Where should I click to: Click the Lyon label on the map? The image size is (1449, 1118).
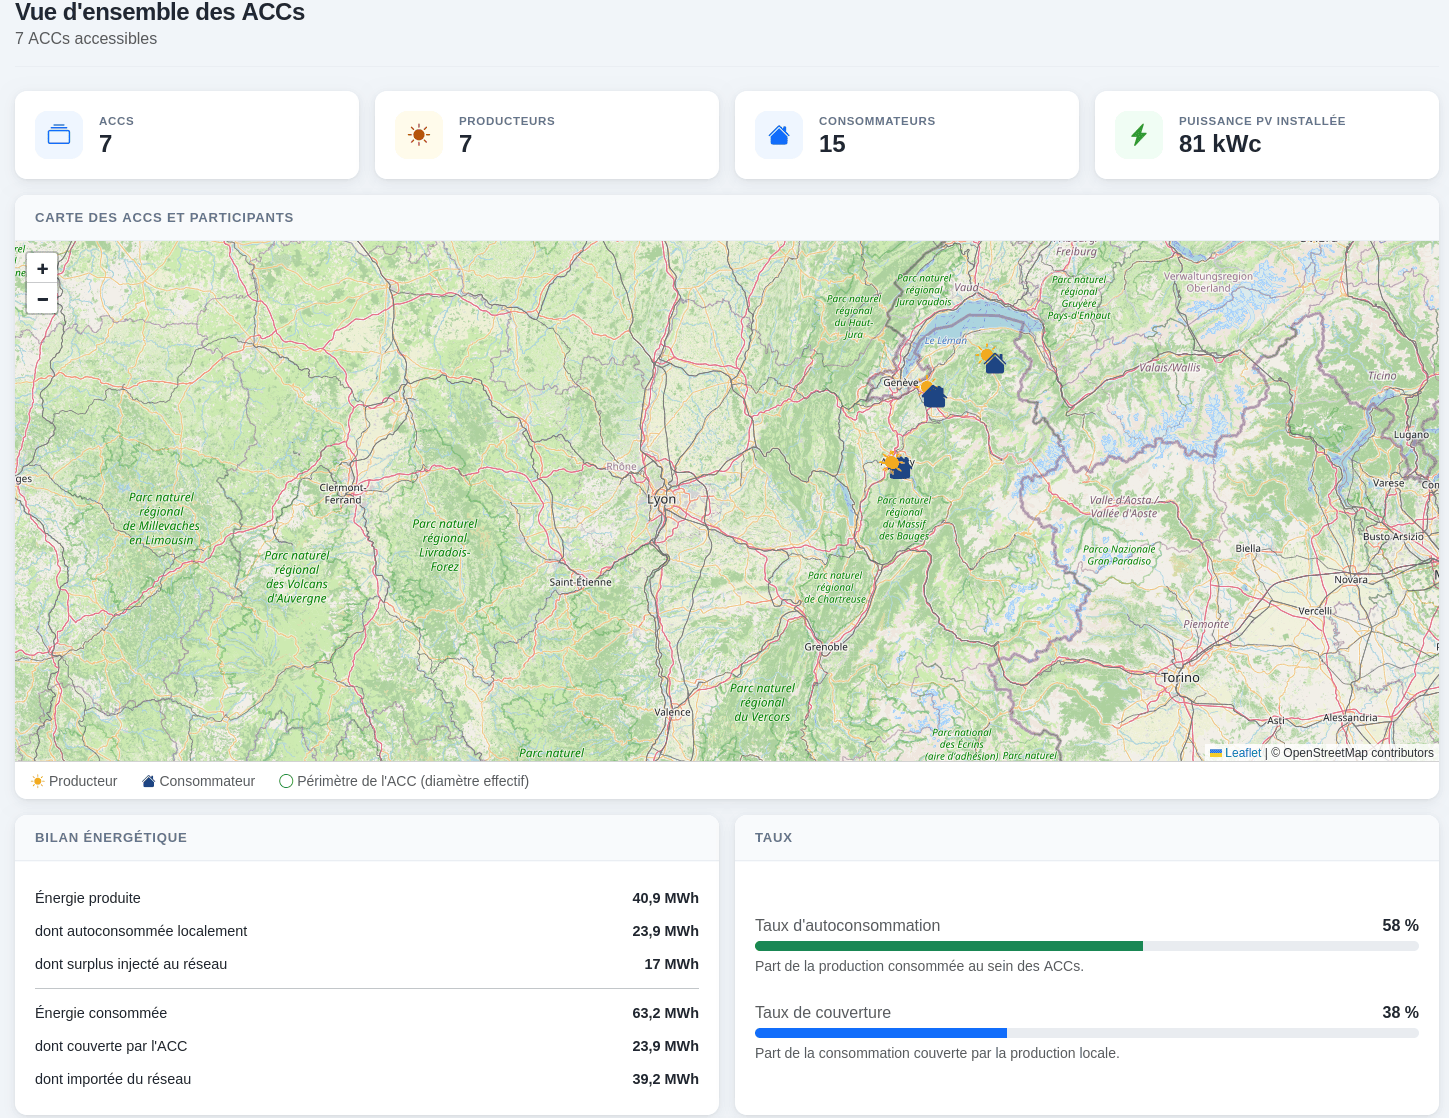tap(662, 499)
